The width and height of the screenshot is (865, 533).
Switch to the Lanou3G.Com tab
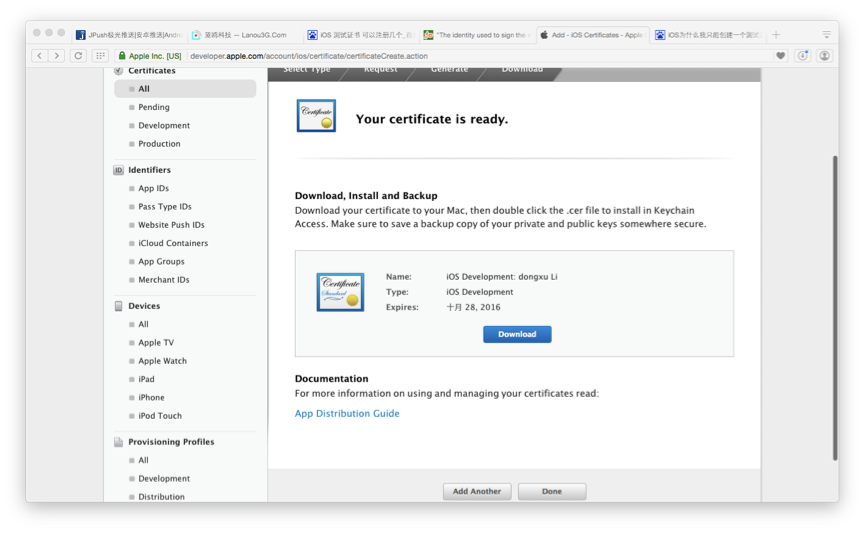point(245,35)
